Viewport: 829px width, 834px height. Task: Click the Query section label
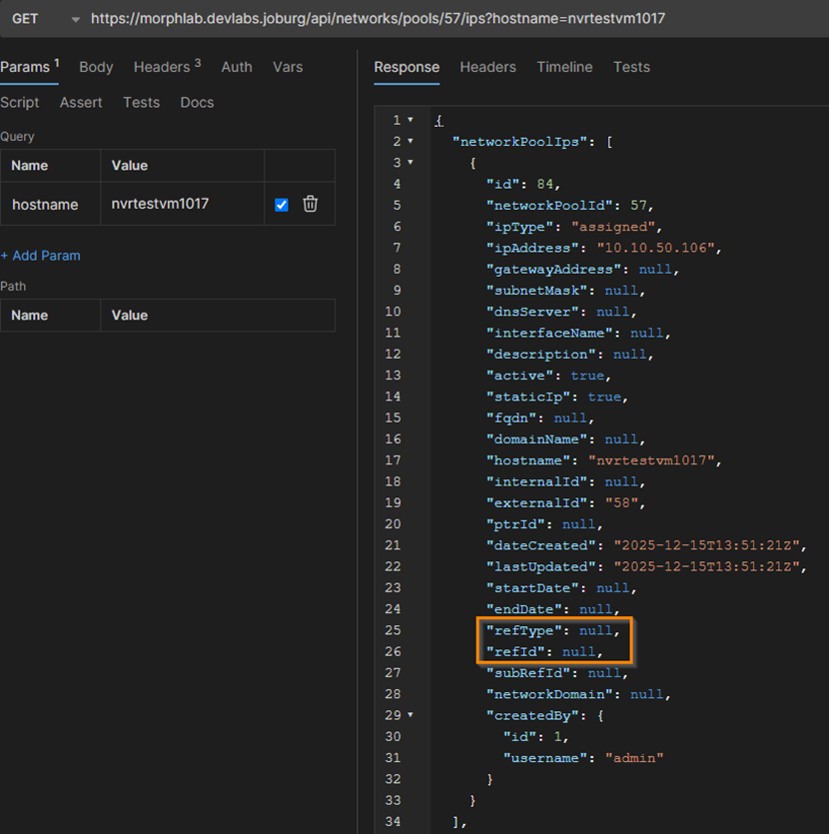[x=18, y=137]
